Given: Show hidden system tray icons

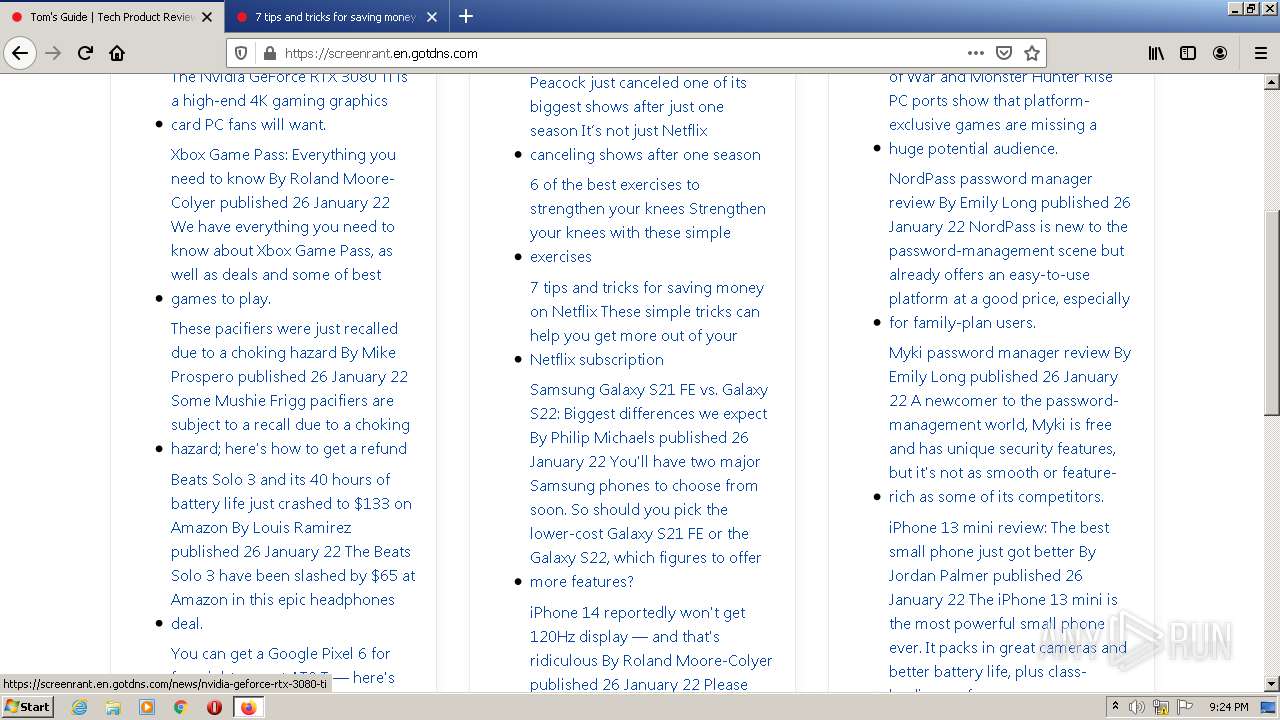Looking at the screenshot, I should tap(1115, 707).
